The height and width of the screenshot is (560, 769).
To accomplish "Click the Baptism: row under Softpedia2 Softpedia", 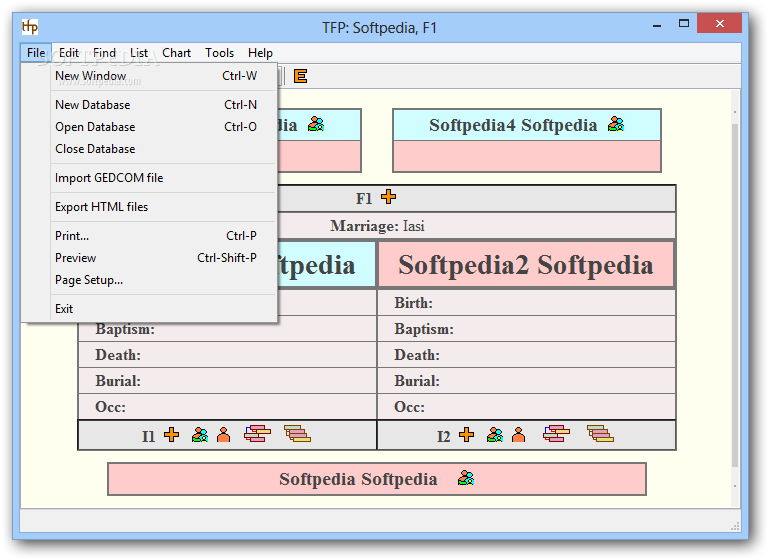I will pyautogui.click(x=526, y=329).
